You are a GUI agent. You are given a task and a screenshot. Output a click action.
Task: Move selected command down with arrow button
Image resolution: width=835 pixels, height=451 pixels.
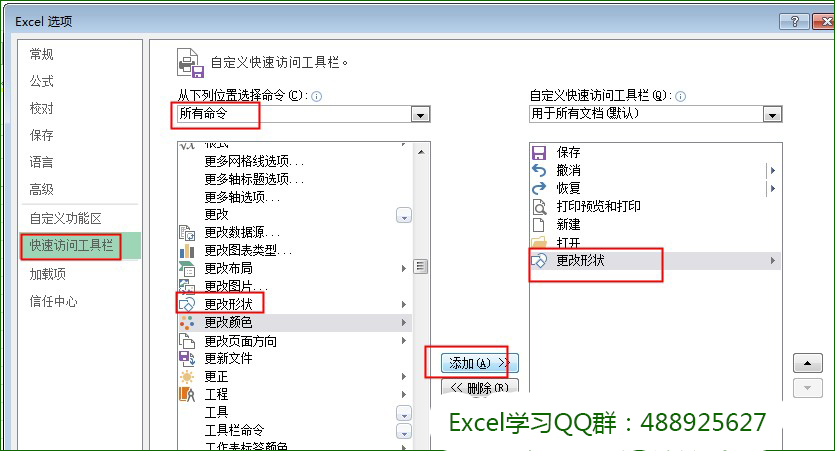(x=807, y=388)
